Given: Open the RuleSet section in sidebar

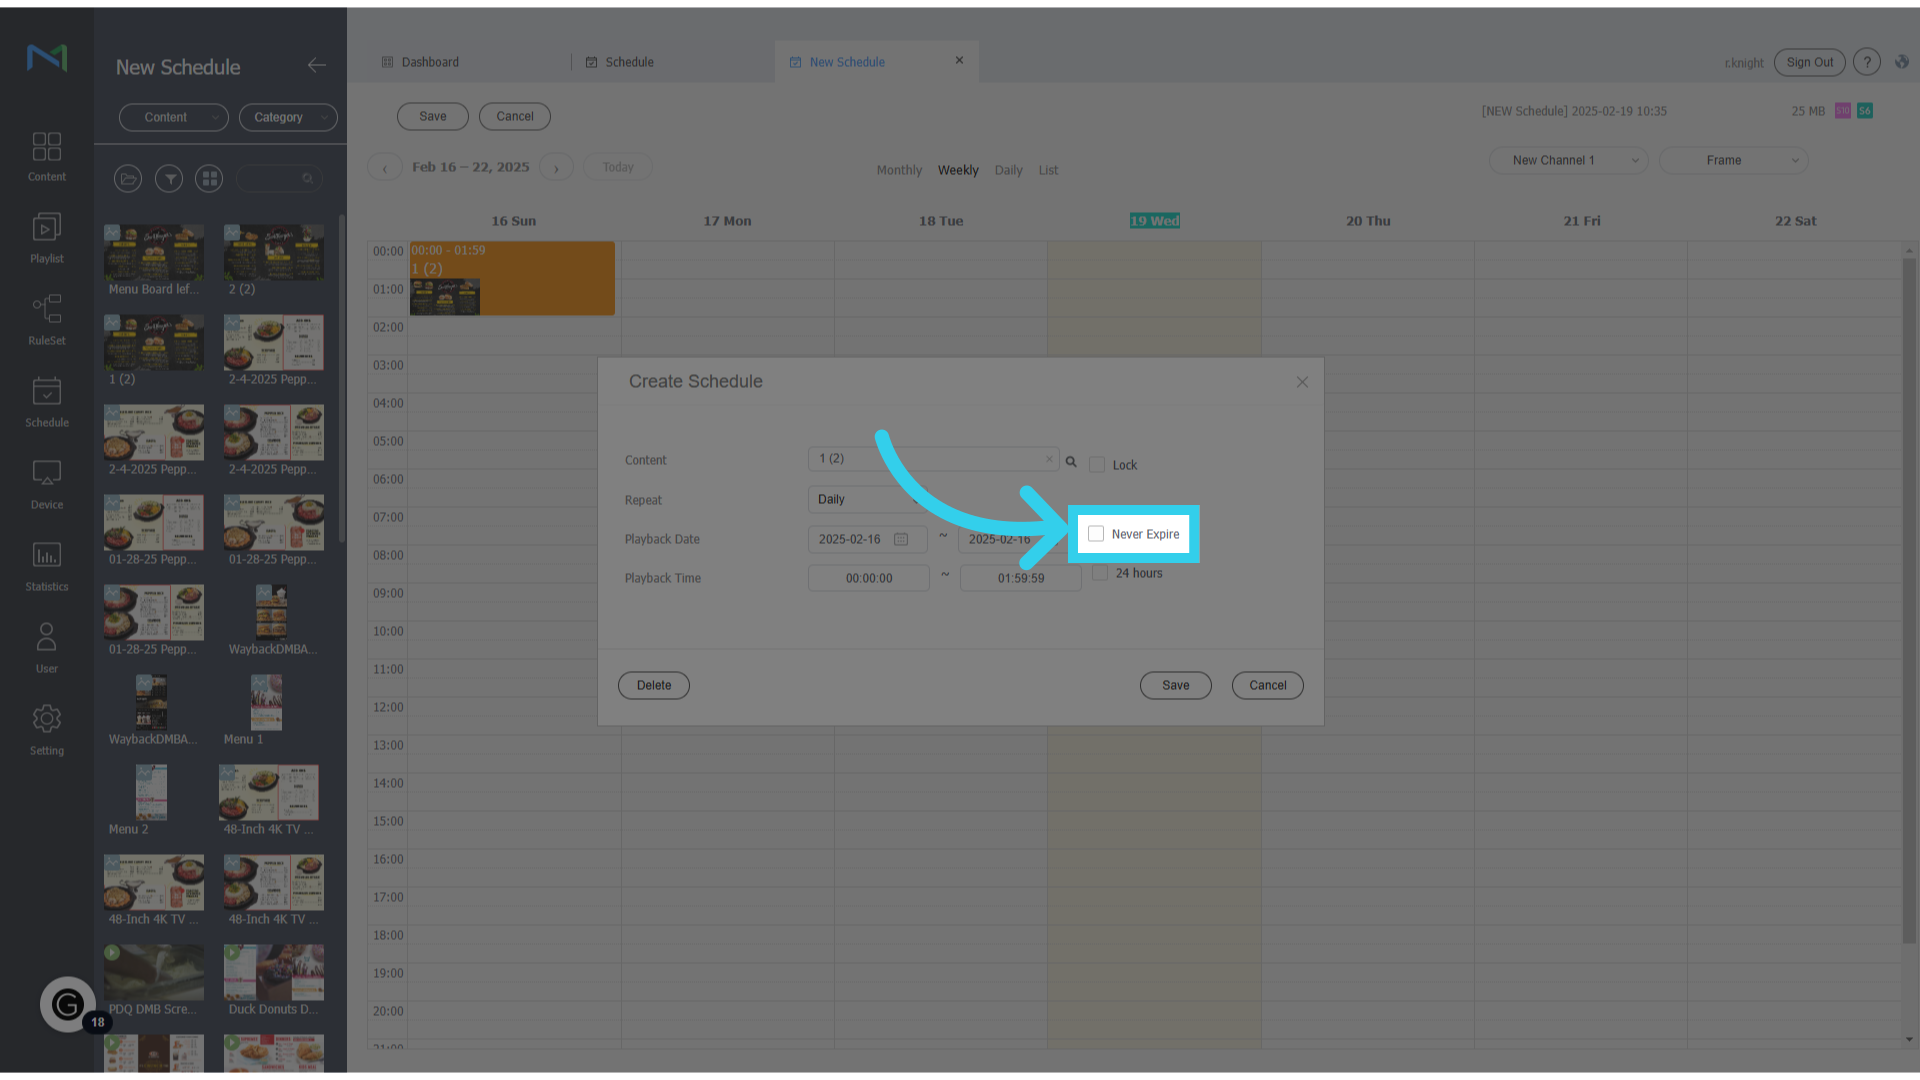Looking at the screenshot, I should 47,321.
